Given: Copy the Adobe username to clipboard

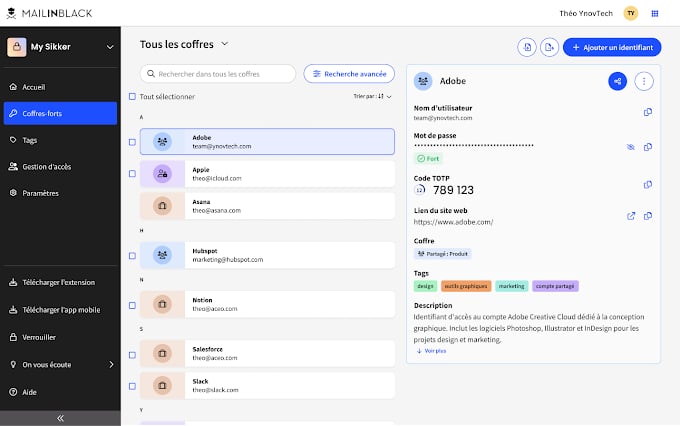Looking at the screenshot, I should click(648, 112).
